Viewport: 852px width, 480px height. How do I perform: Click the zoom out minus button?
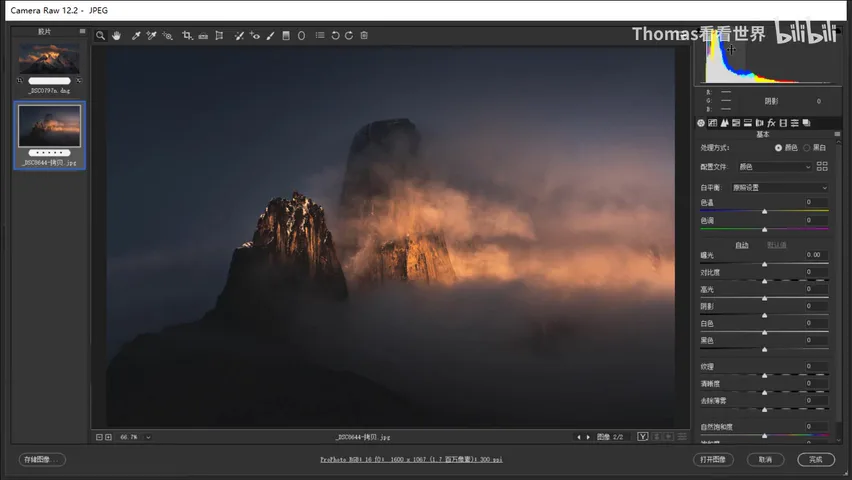pyautogui.click(x=99, y=437)
